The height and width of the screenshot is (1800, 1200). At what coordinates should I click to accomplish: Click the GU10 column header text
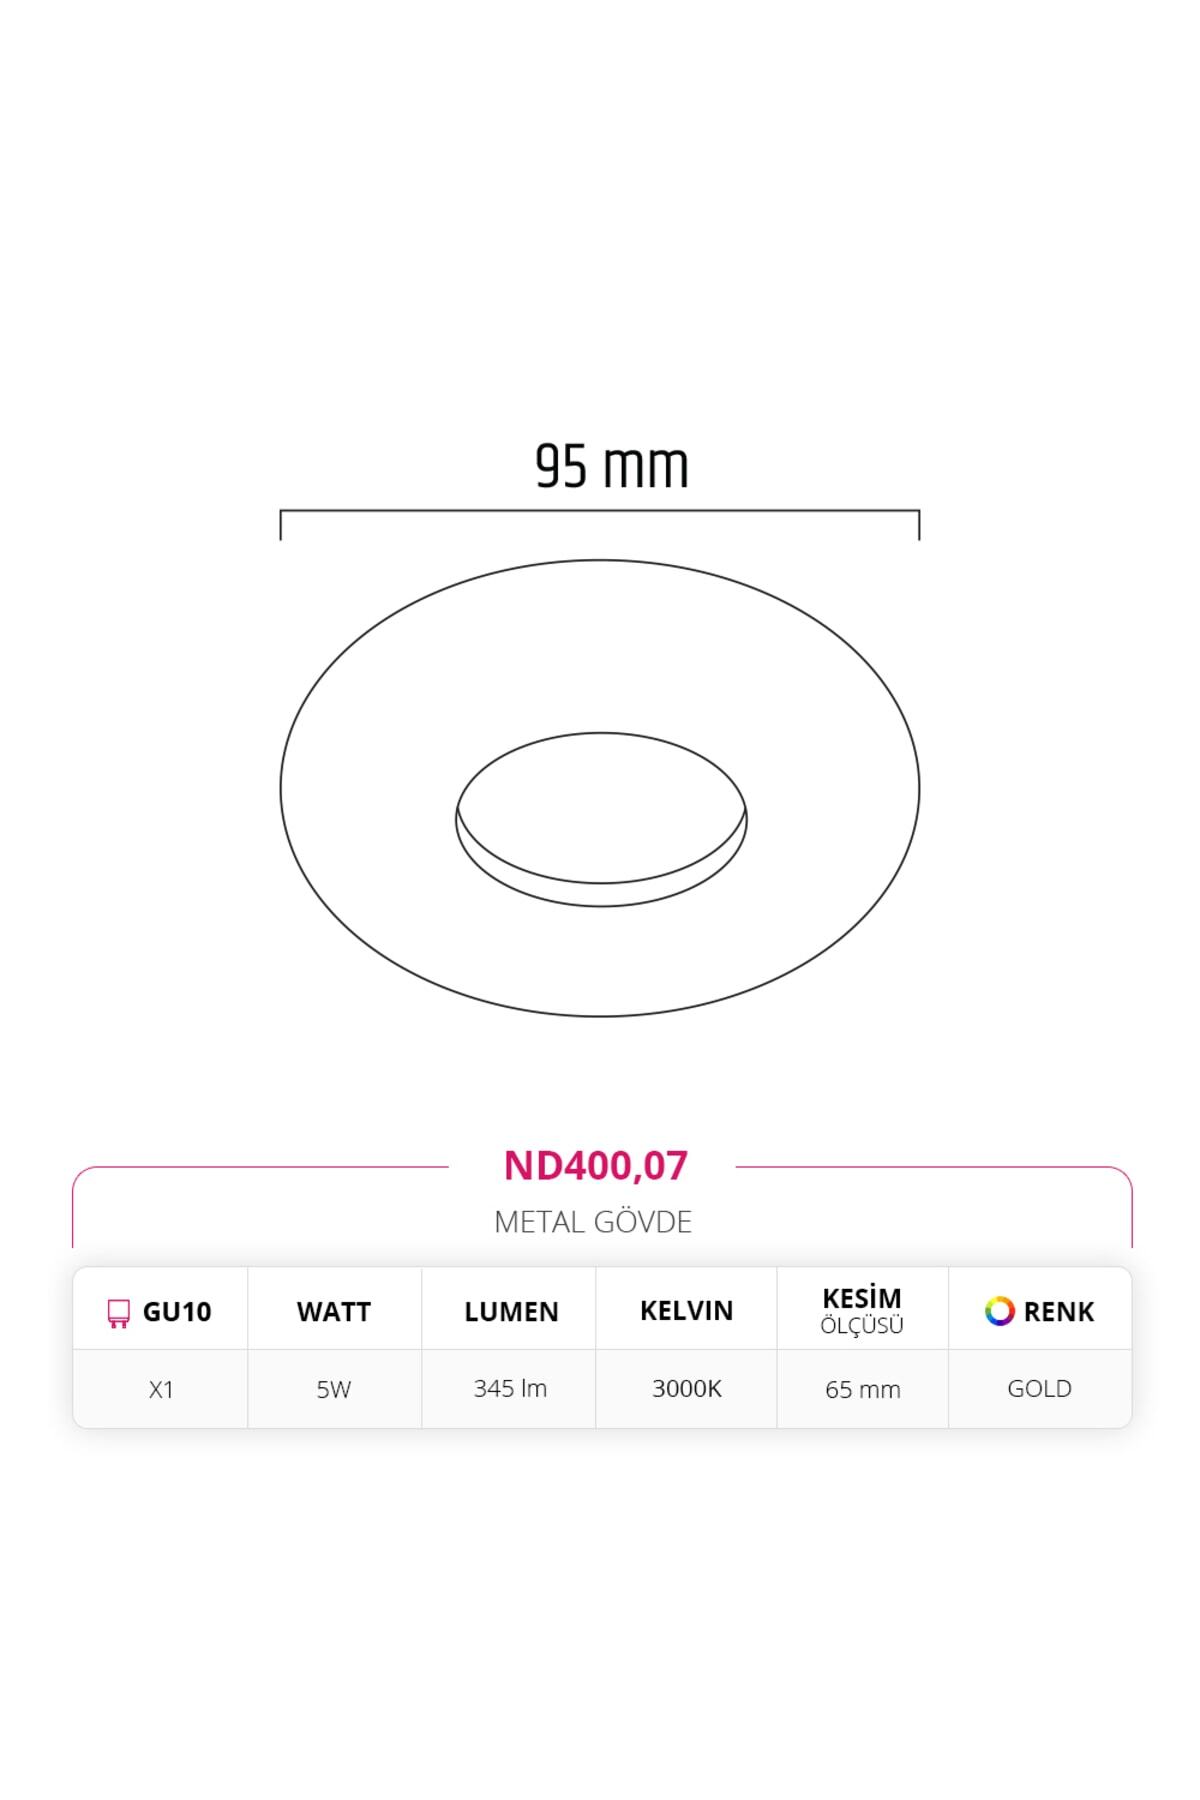pos(177,1312)
